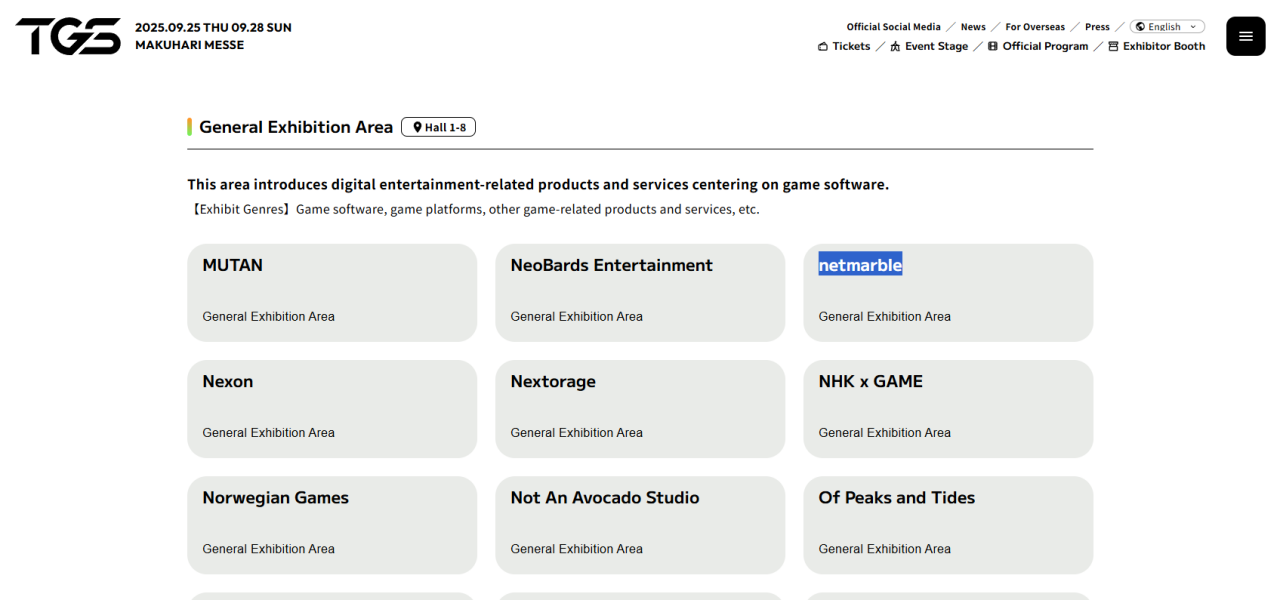Open the English language dropdown
The image size is (1280, 600).
click(x=1167, y=27)
